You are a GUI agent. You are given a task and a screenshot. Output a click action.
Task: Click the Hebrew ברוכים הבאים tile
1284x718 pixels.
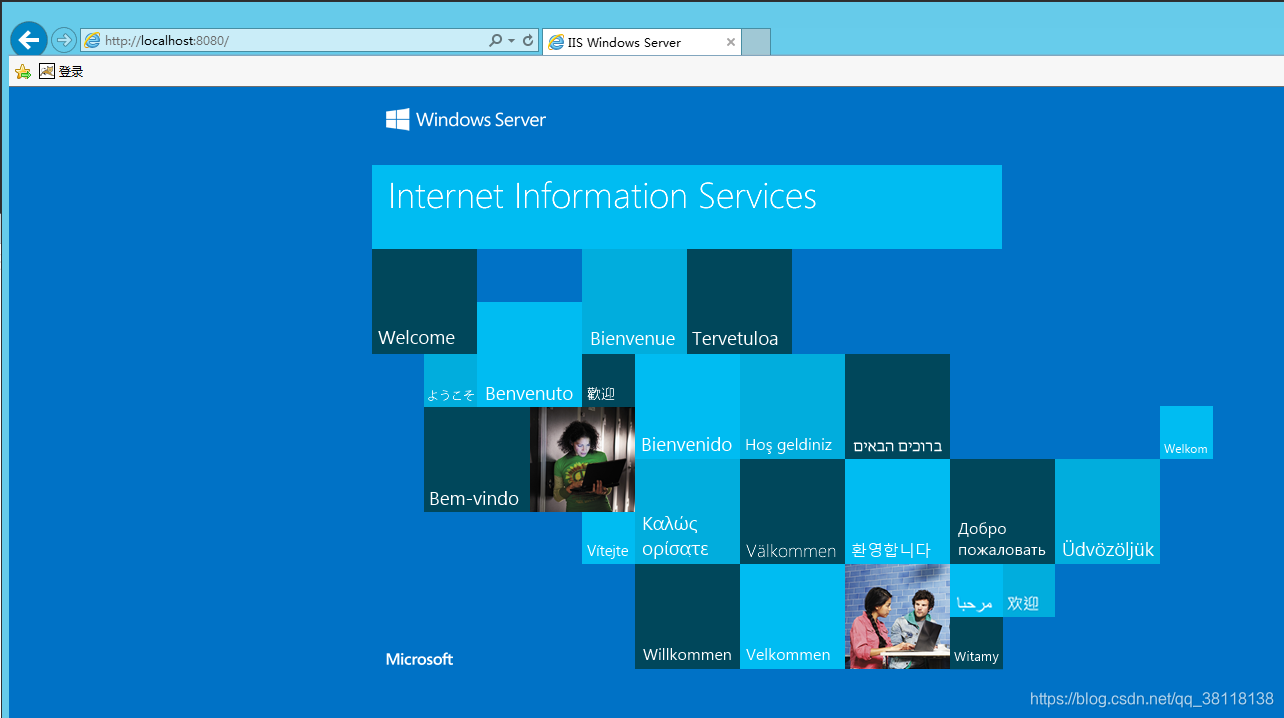coord(897,406)
